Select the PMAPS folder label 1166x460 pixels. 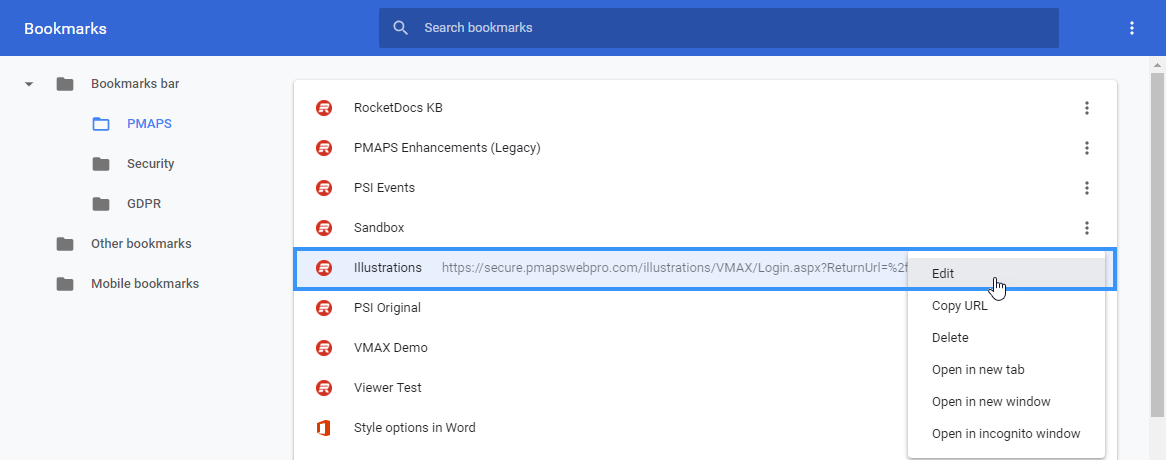pyautogui.click(x=149, y=124)
